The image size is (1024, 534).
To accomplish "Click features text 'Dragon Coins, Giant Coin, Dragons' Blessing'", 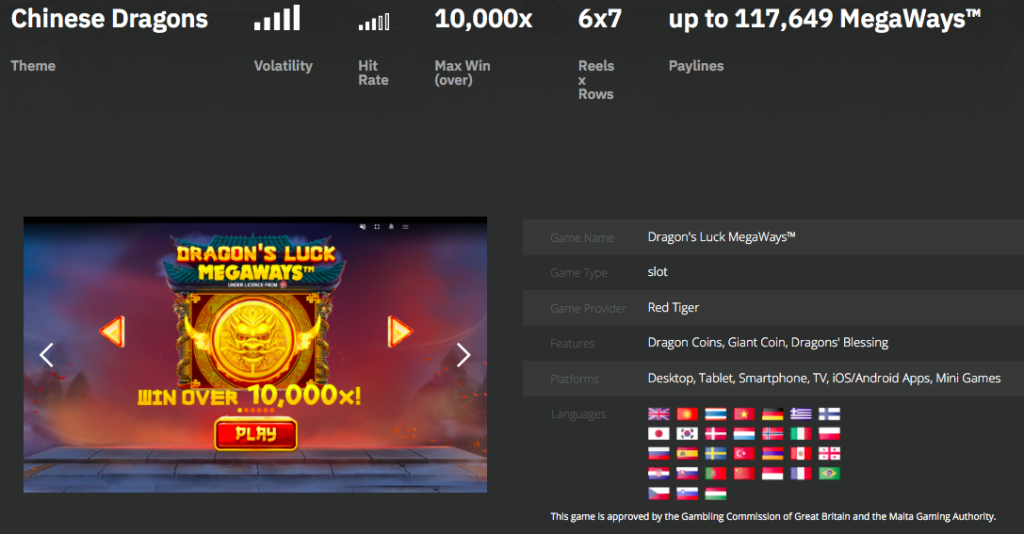I will pyautogui.click(x=767, y=343).
